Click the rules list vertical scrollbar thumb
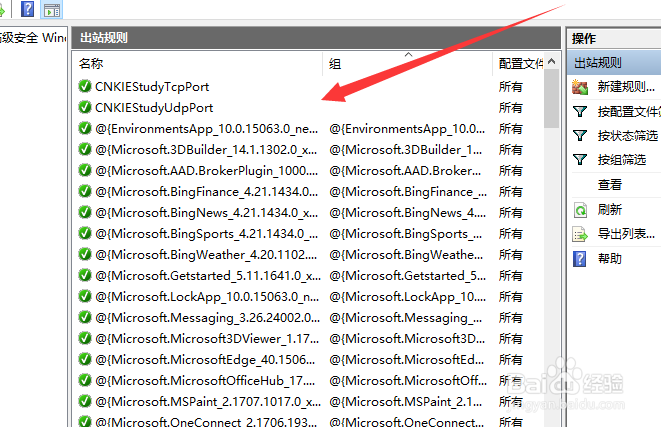661x427 pixels. [x=551, y=99]
